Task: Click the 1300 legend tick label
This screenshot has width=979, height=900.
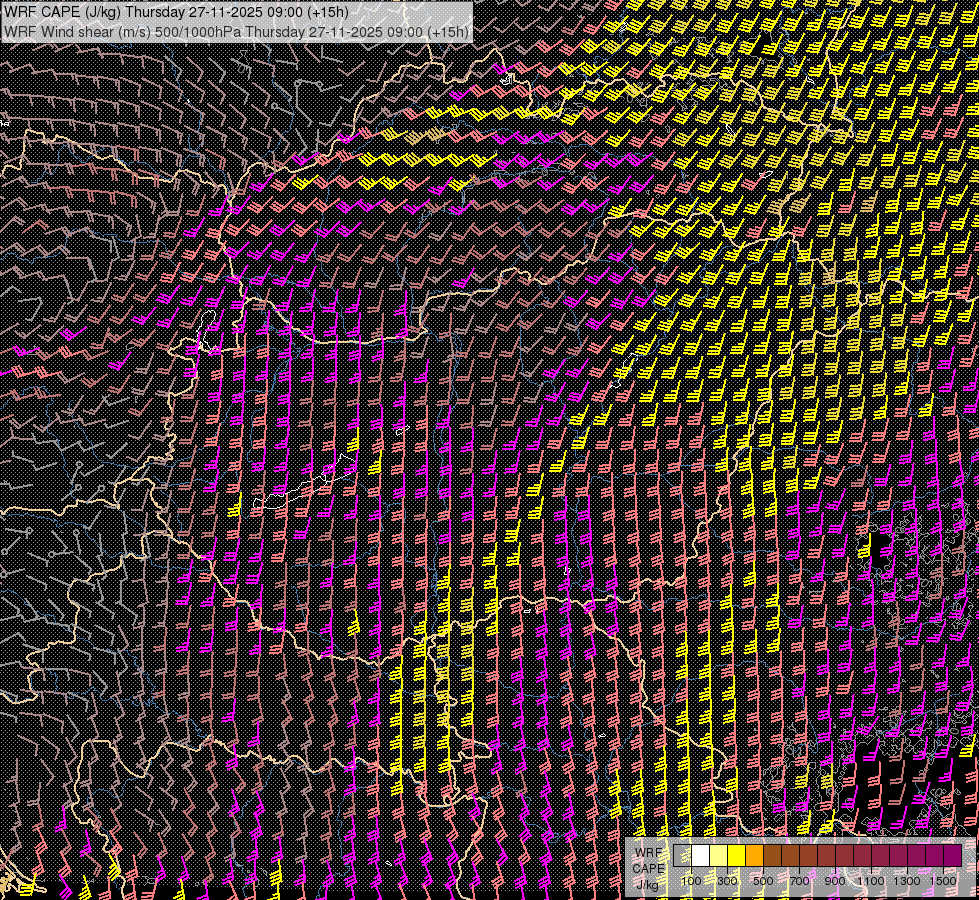Action: click(x=907, y=881)
